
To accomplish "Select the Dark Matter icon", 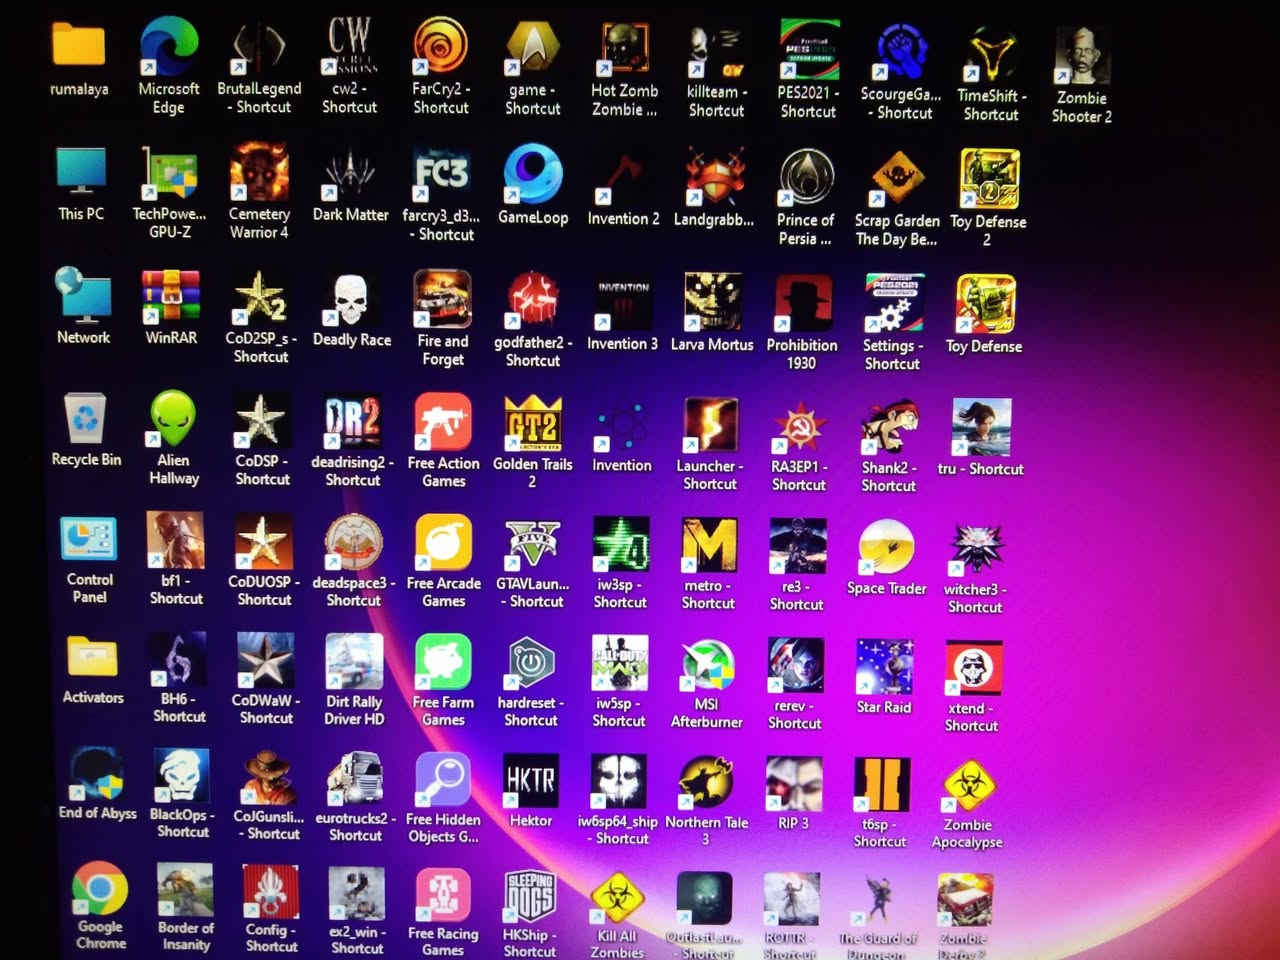I will (350, 174).
